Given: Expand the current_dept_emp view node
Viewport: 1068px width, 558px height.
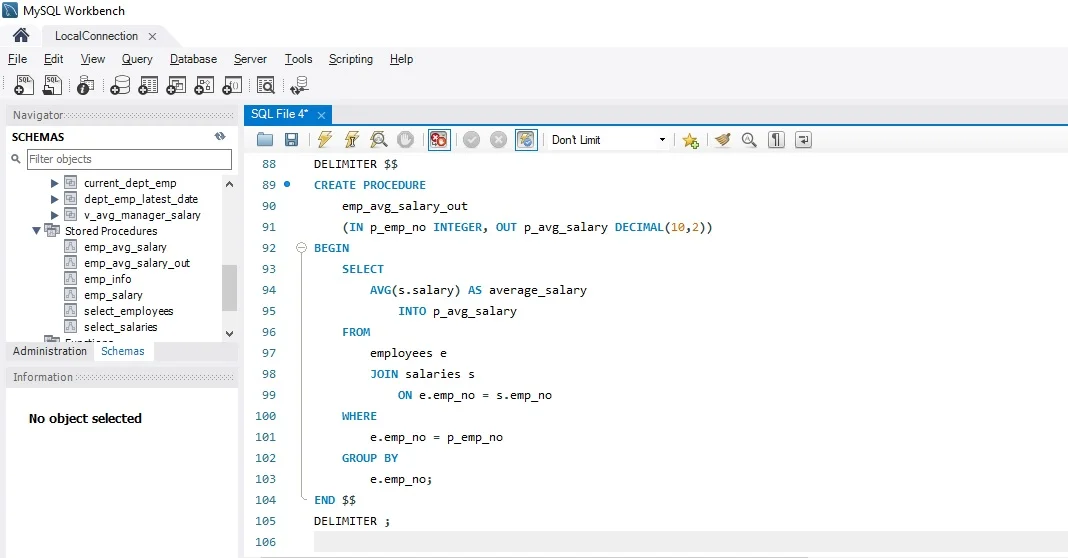Looking at the screenshot, I should coord(55,184).
